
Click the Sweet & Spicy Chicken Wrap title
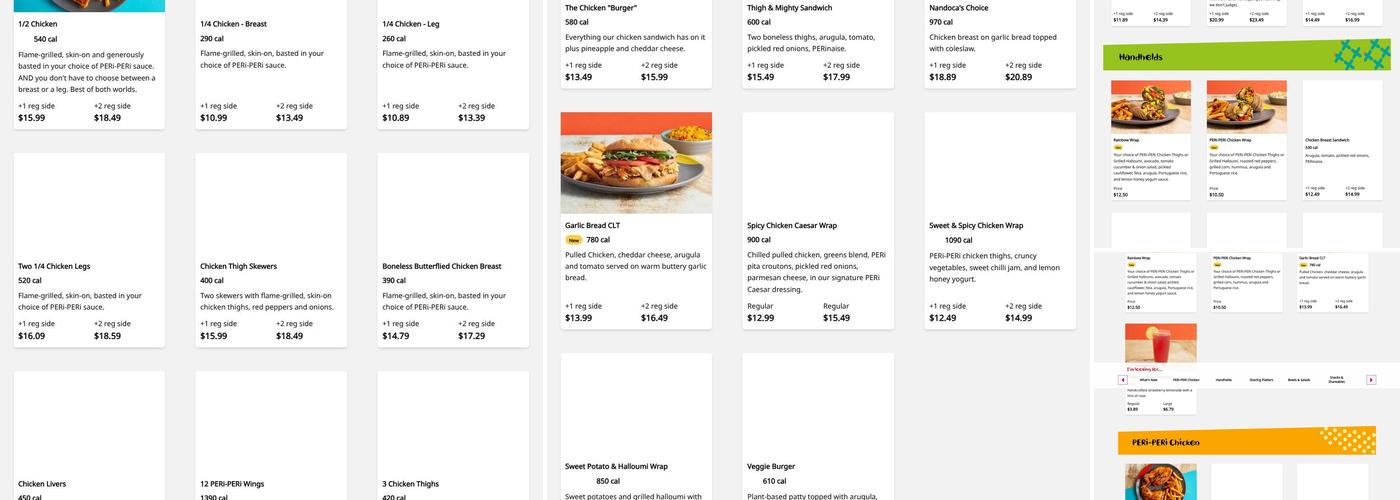click(x=976, y=226)
